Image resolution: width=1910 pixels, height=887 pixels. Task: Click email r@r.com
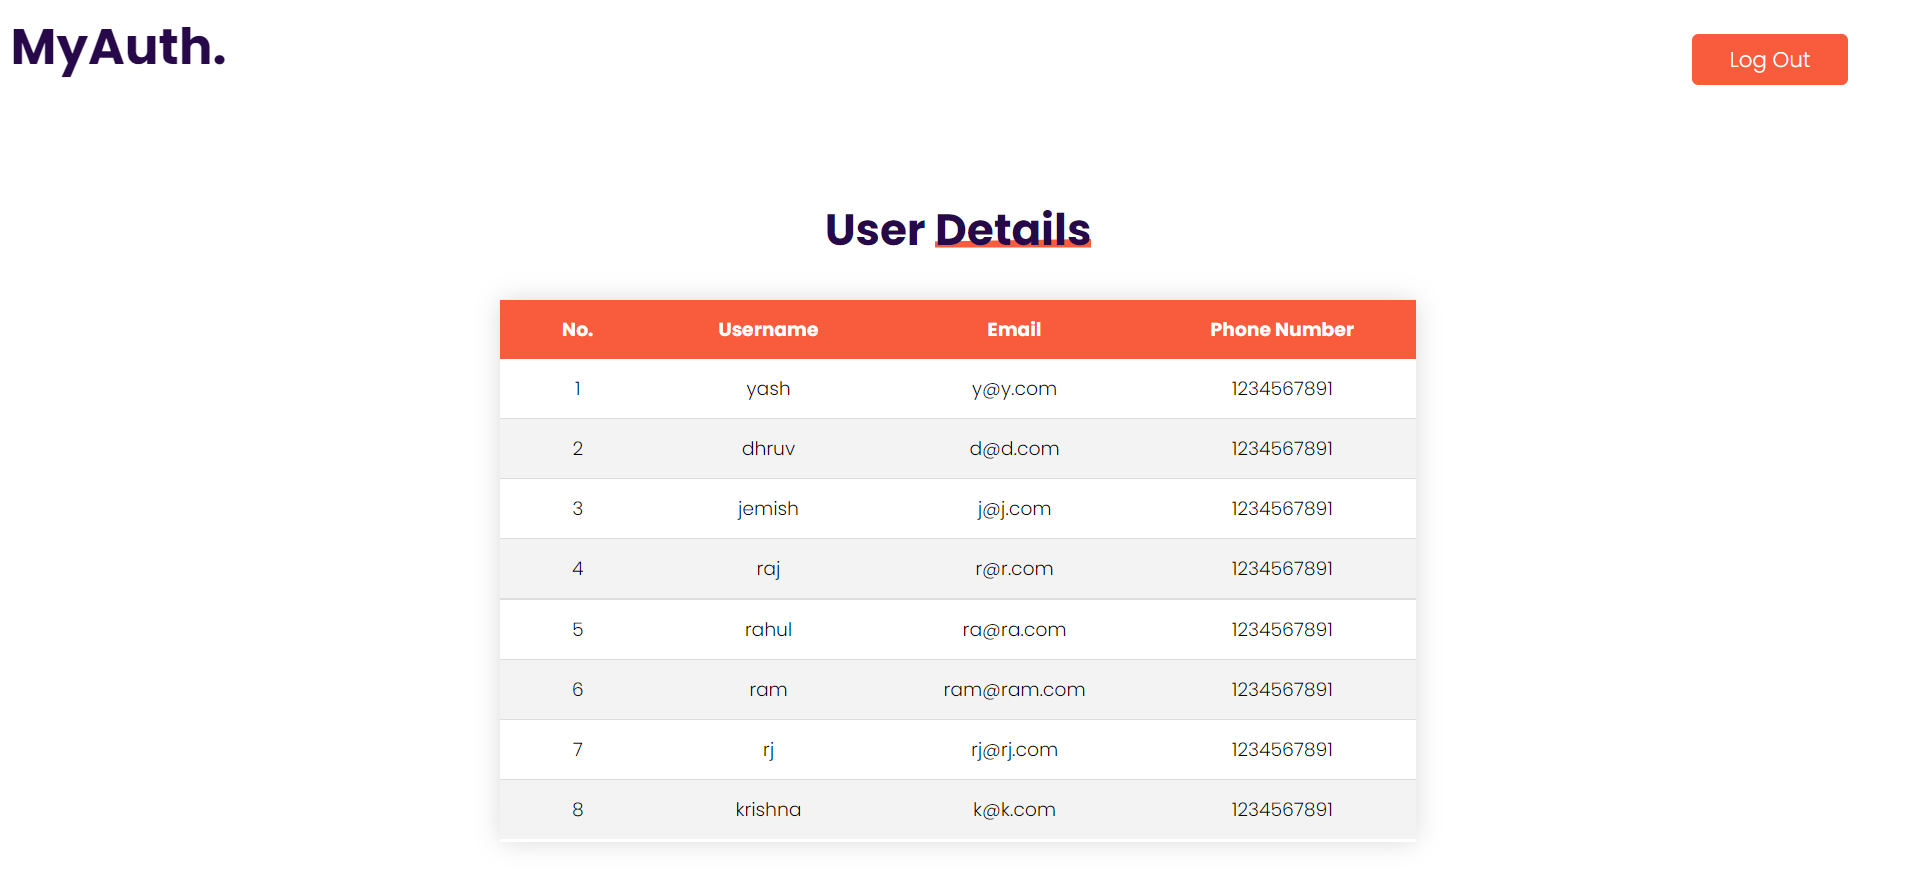(1014, 569)
